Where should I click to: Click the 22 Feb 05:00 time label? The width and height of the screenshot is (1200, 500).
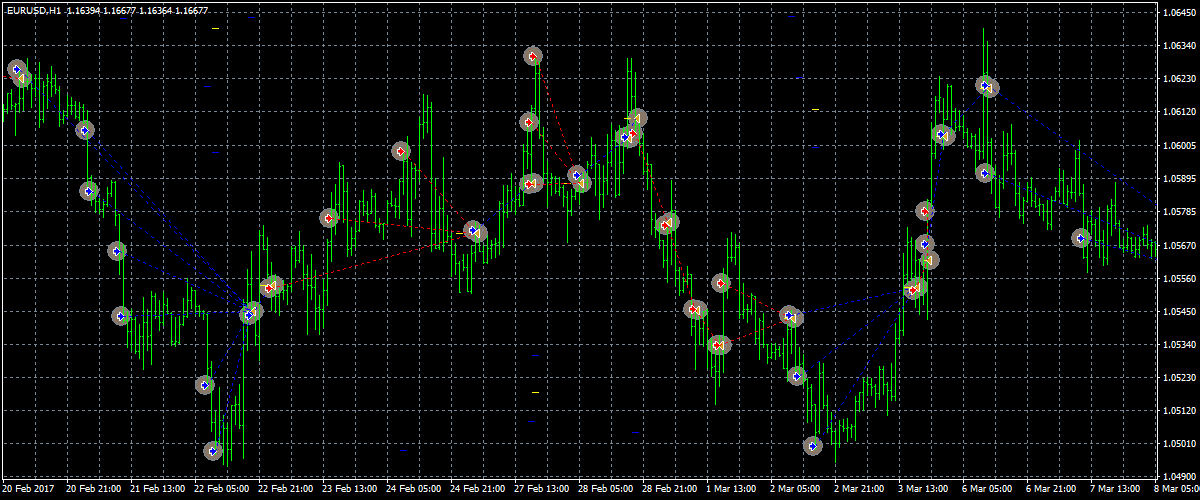click(x=222, y=490)
